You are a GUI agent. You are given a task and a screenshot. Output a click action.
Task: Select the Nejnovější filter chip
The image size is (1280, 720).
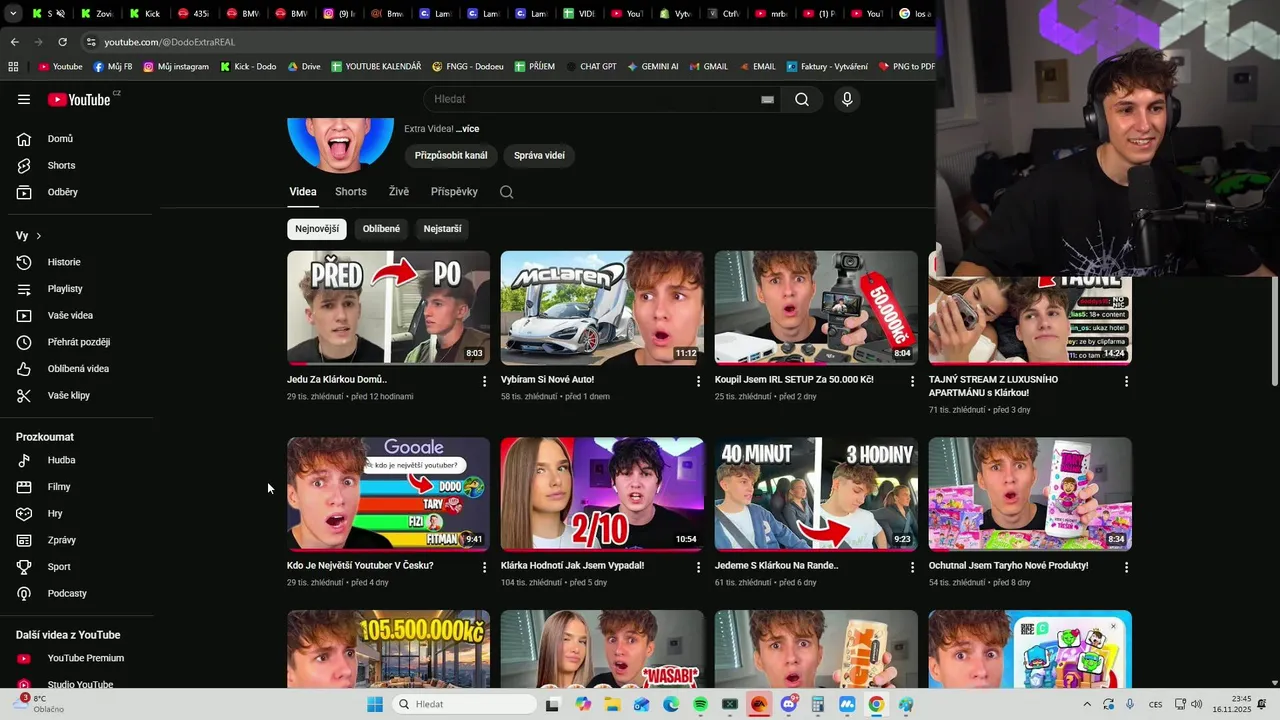pos(317,229)
